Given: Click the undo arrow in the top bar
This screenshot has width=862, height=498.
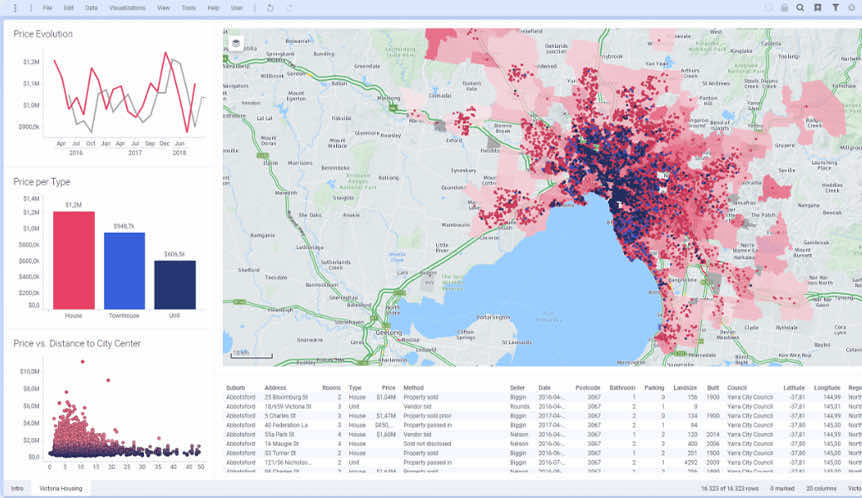Looking at the screenshot, I should [270, 8].
